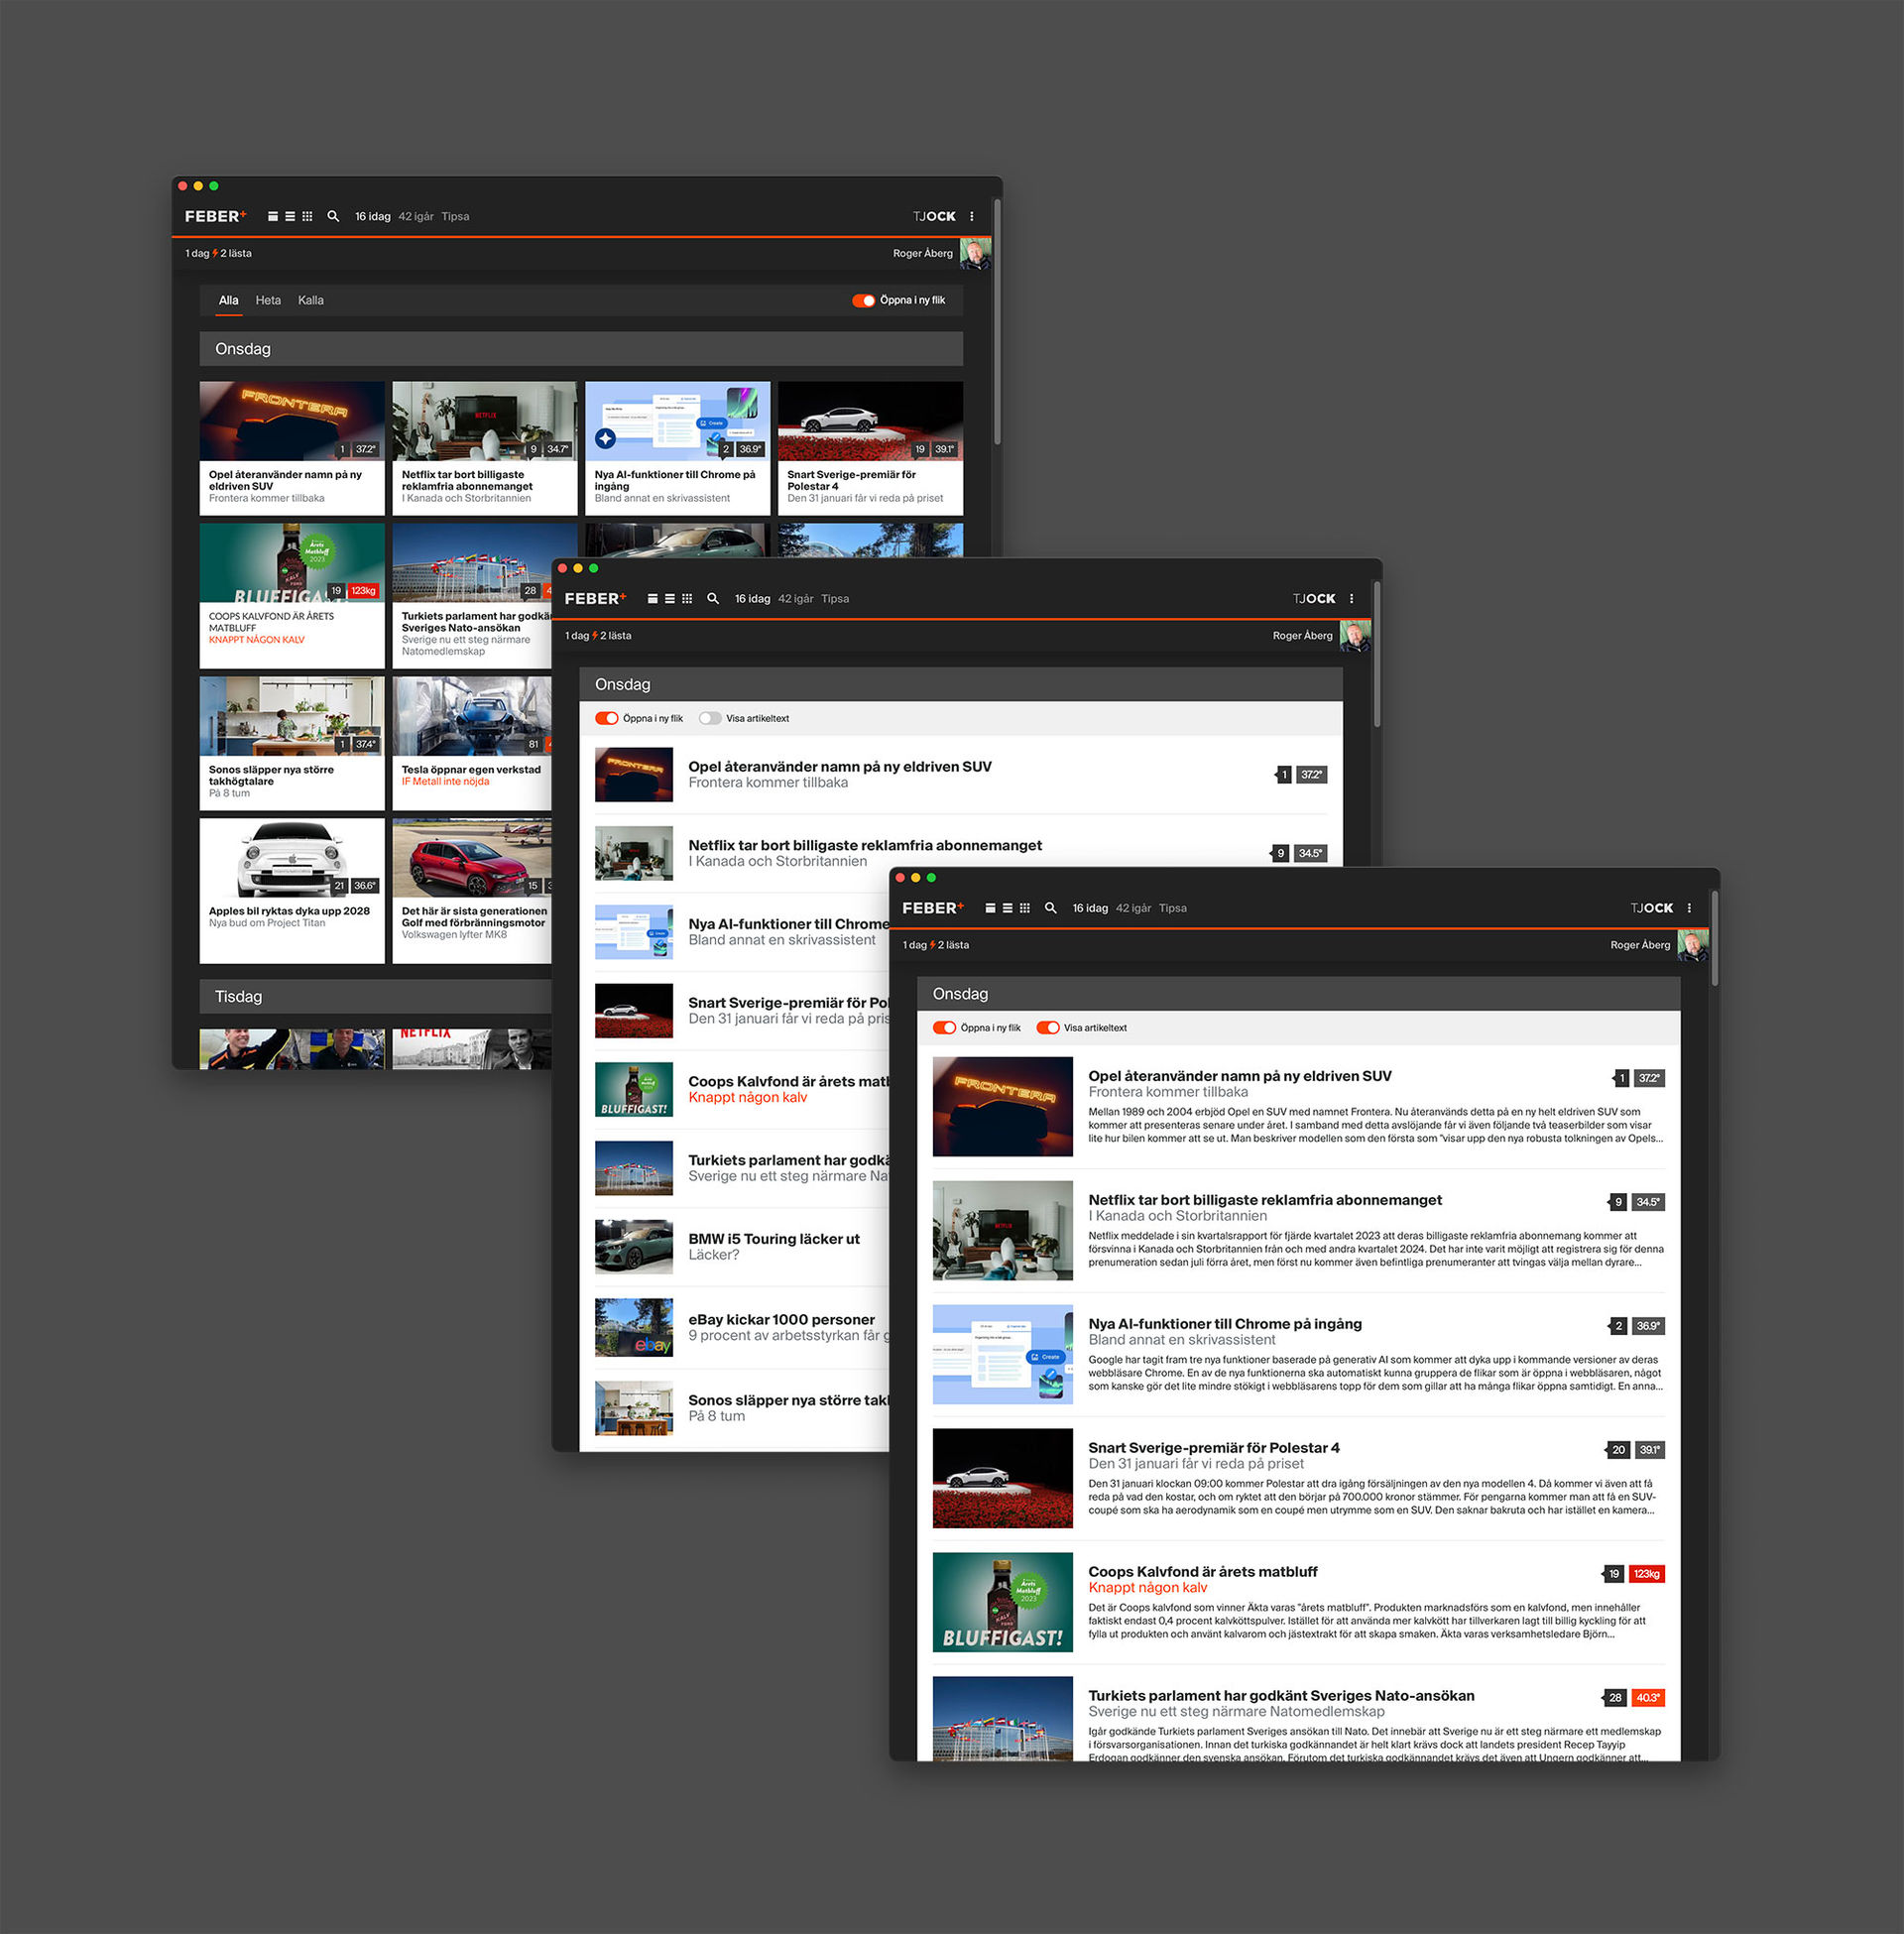Click the FEBER+ logo in the middle window
This screenshot has width=1904, height=1934.
[x=595, y=599]
